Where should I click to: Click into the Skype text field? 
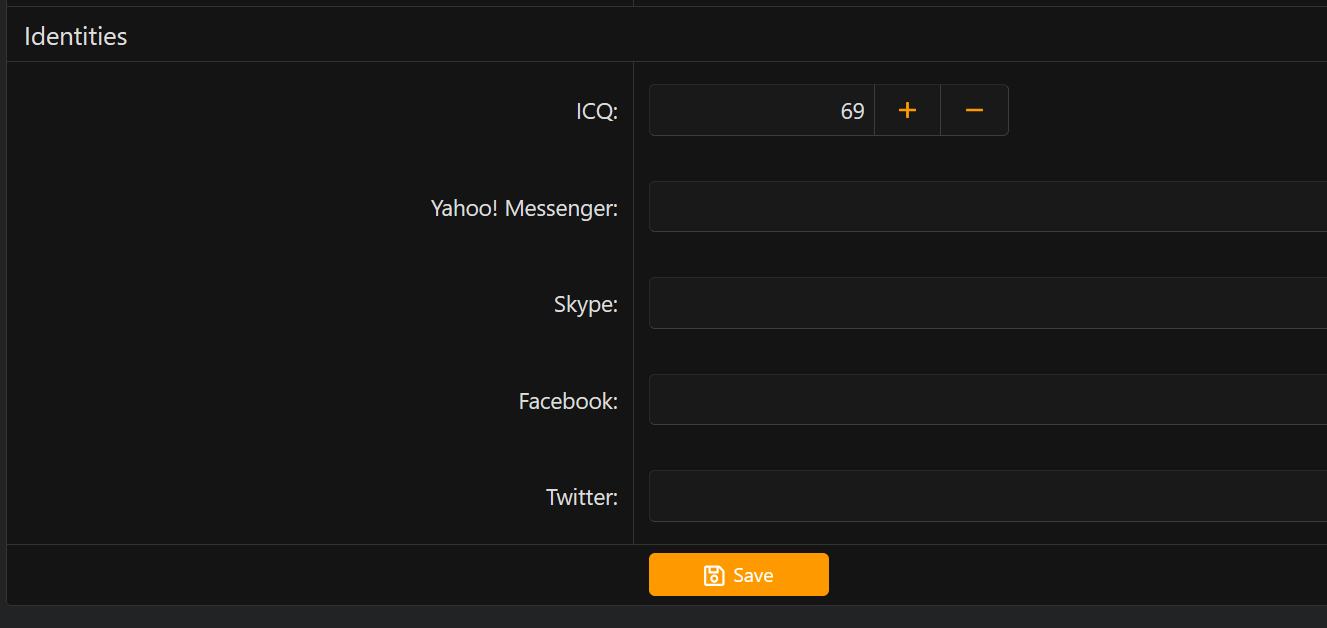point(988,303)
